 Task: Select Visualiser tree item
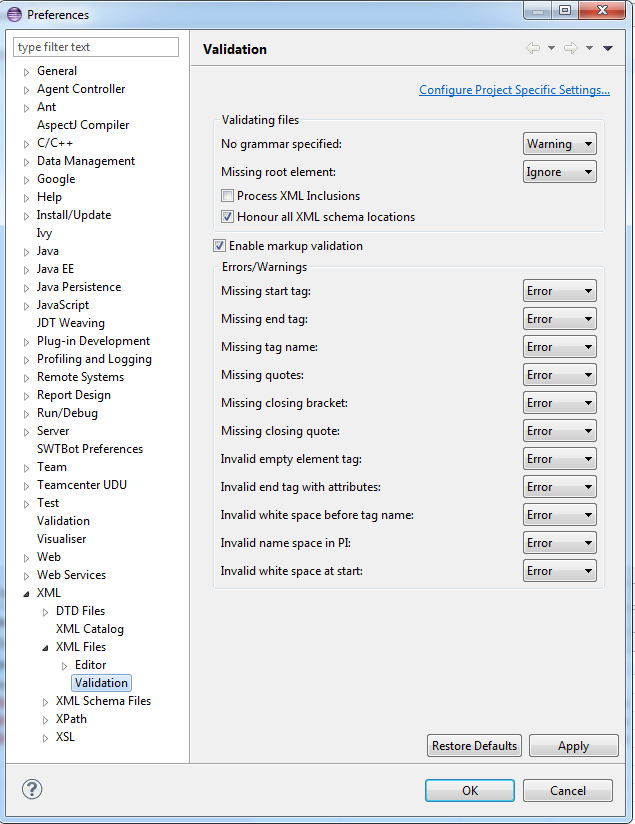click(x=62, y=539)
